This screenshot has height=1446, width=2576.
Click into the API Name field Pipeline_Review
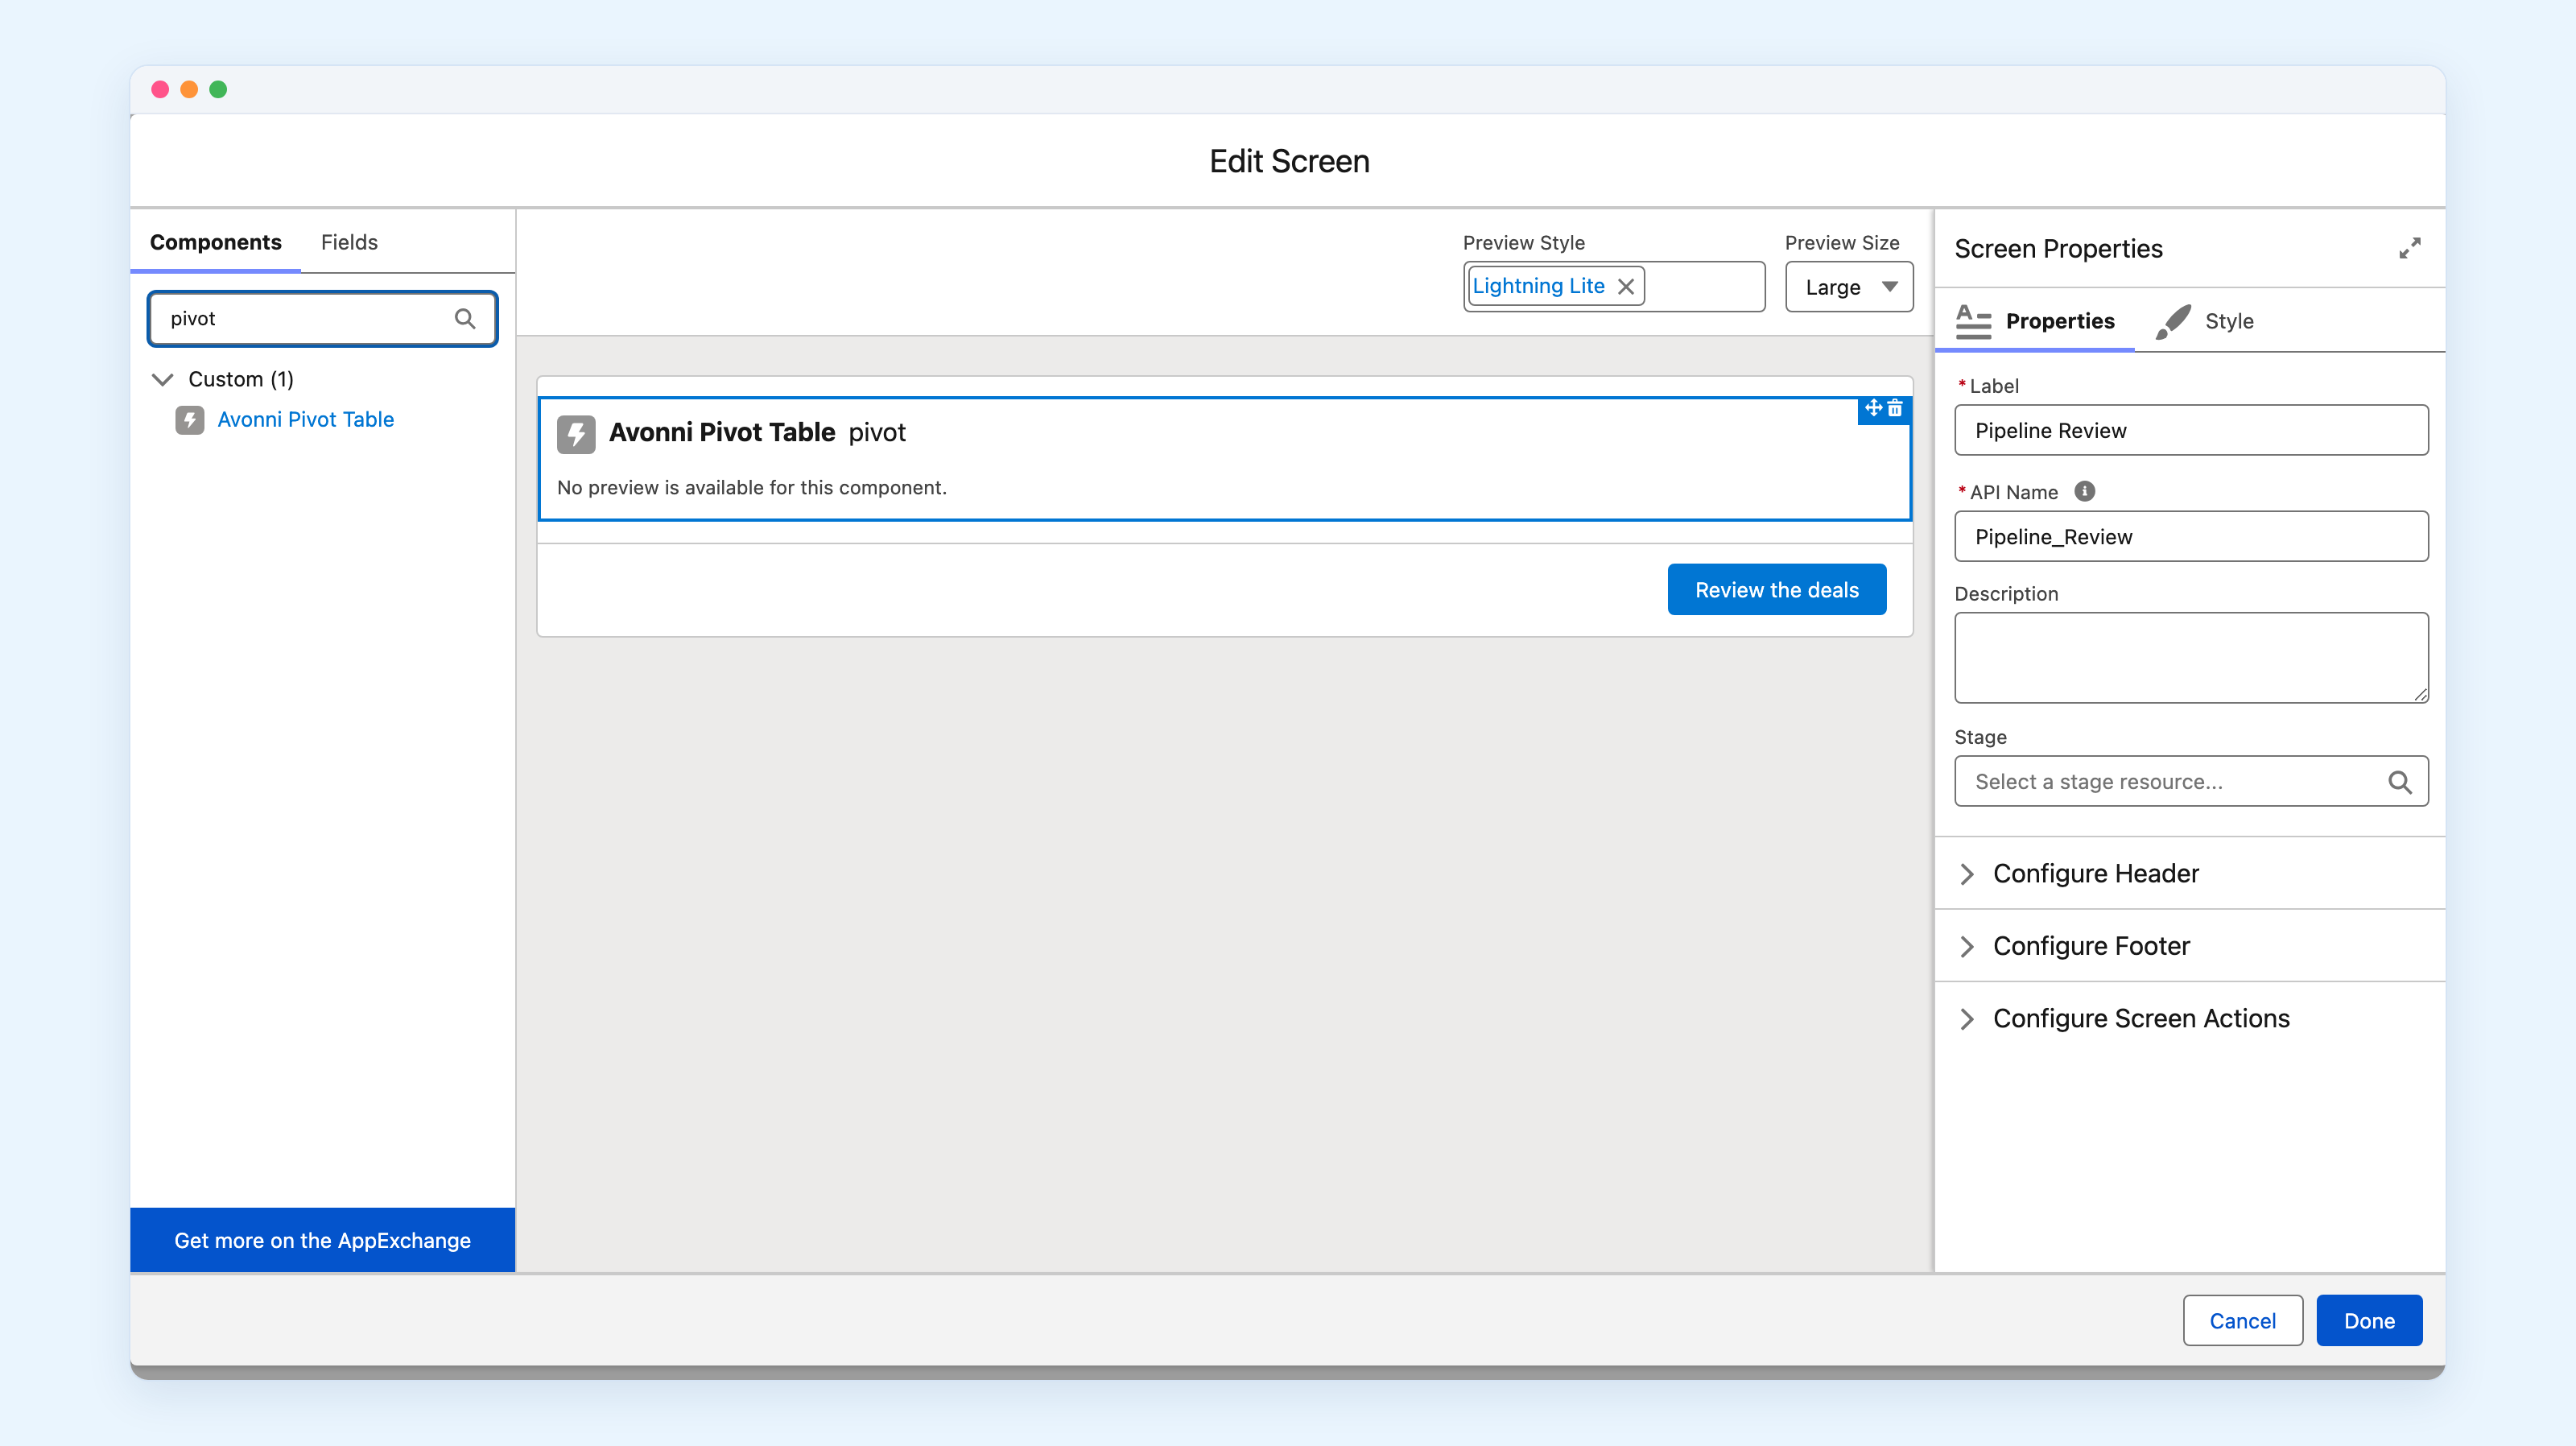click(x=2190, y=536)
